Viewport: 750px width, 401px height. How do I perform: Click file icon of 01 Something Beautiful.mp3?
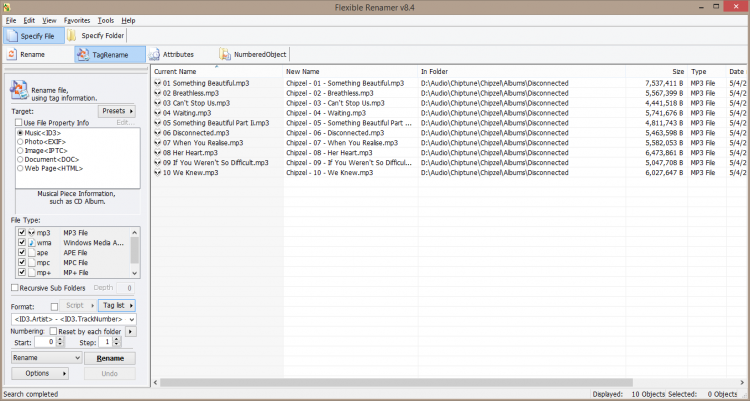(157, 83)
